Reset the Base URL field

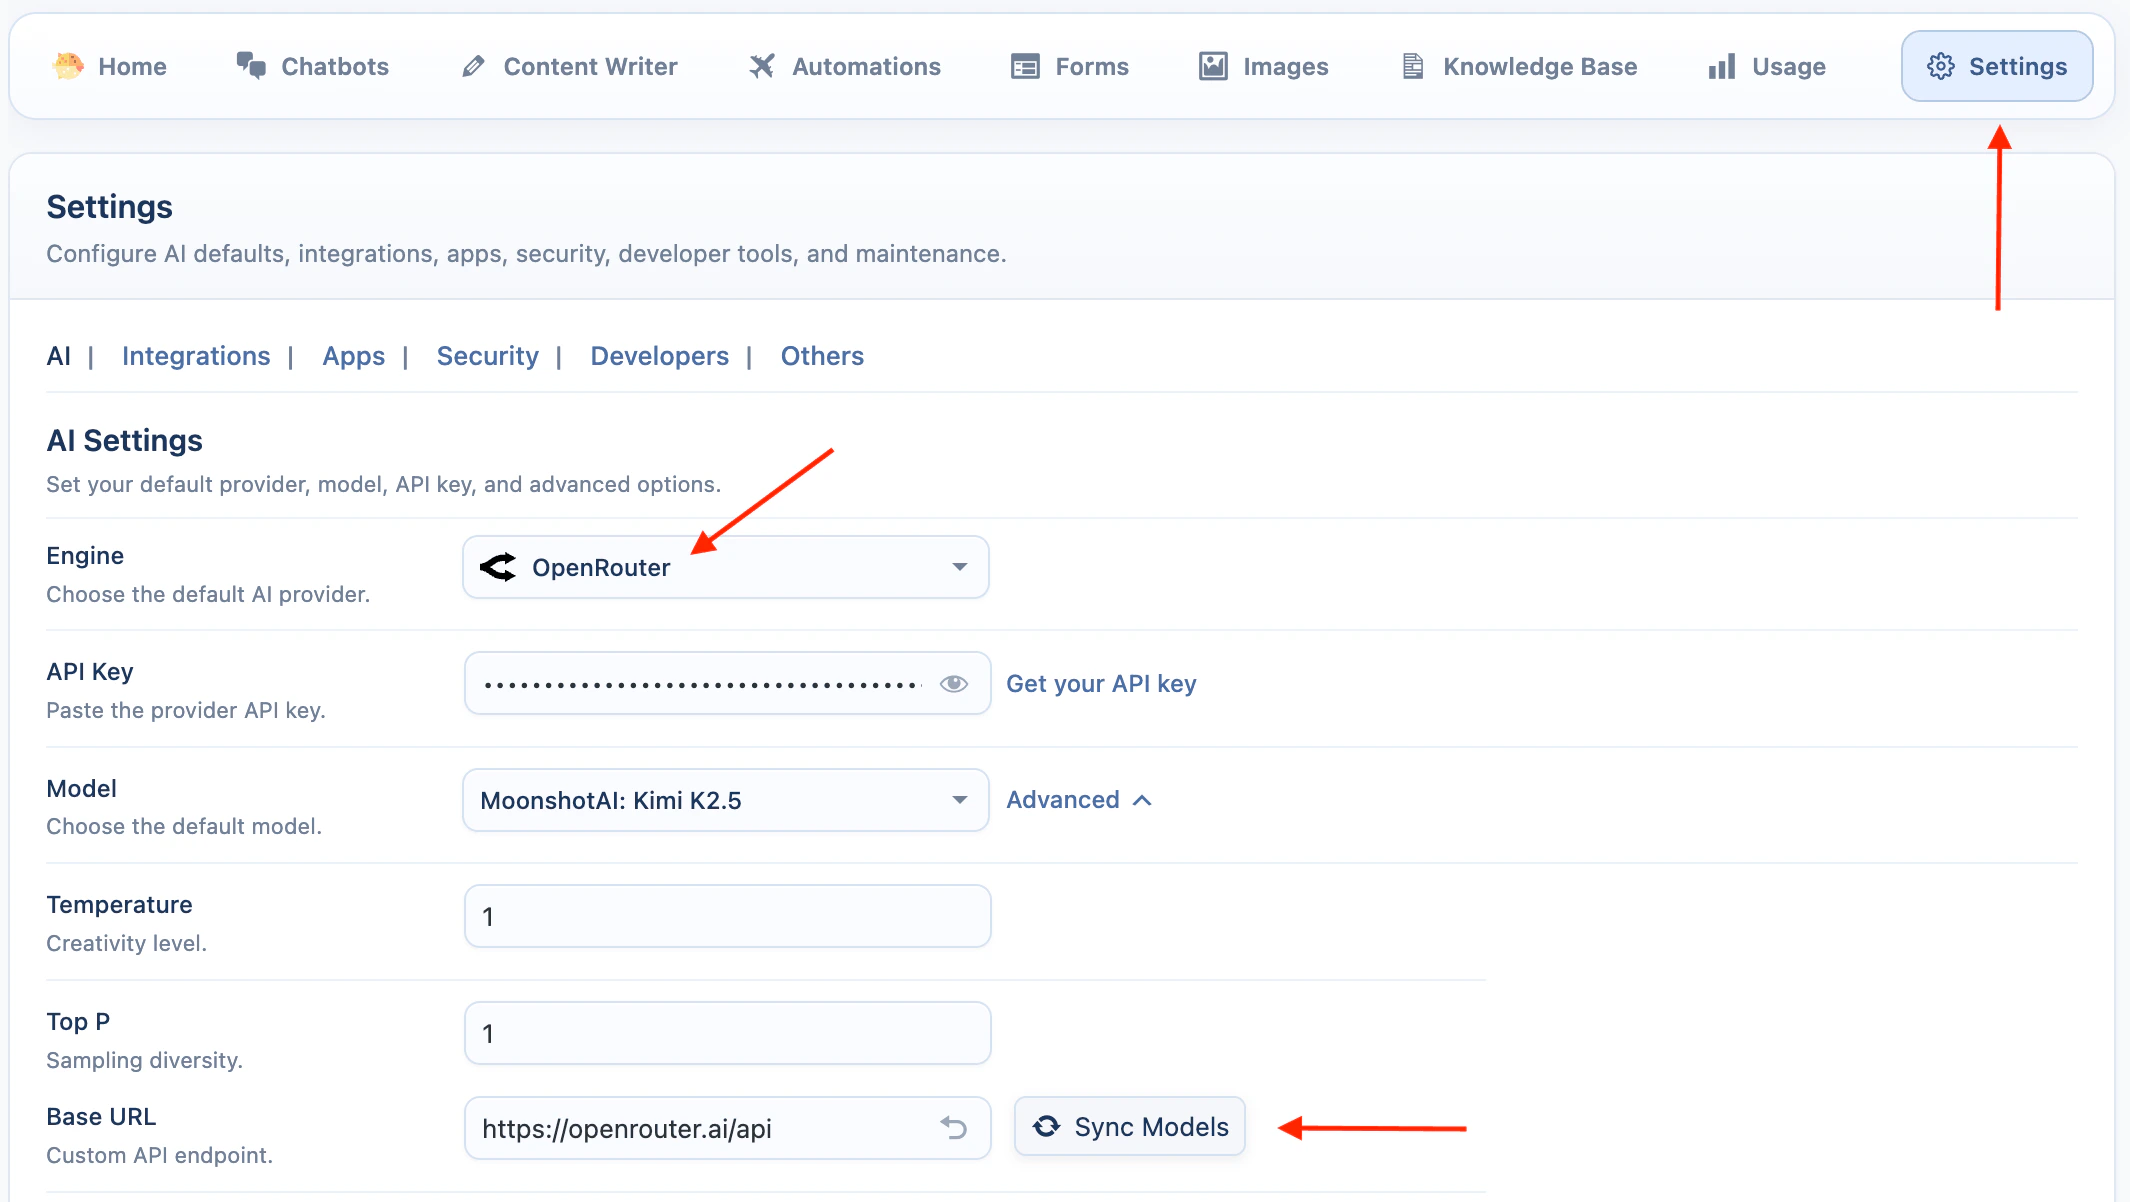tap(954, 1127)
